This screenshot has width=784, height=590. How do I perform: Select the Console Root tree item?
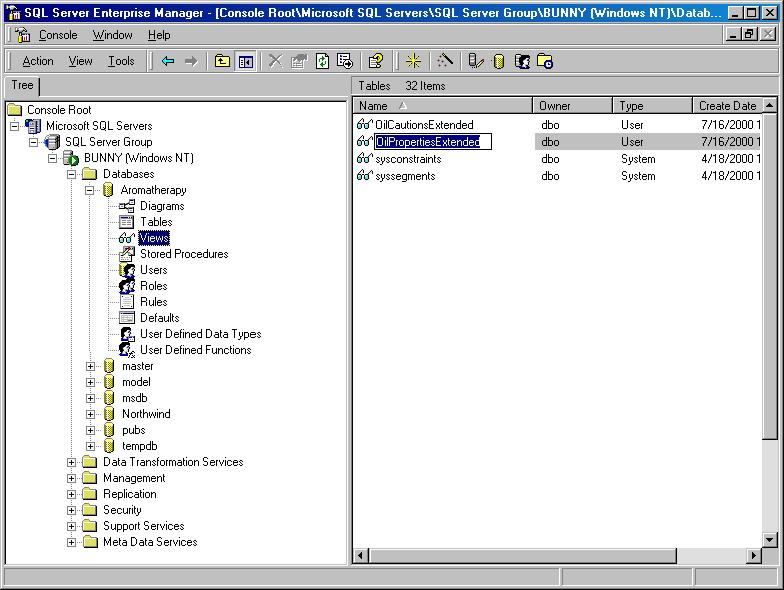point(59,110)
